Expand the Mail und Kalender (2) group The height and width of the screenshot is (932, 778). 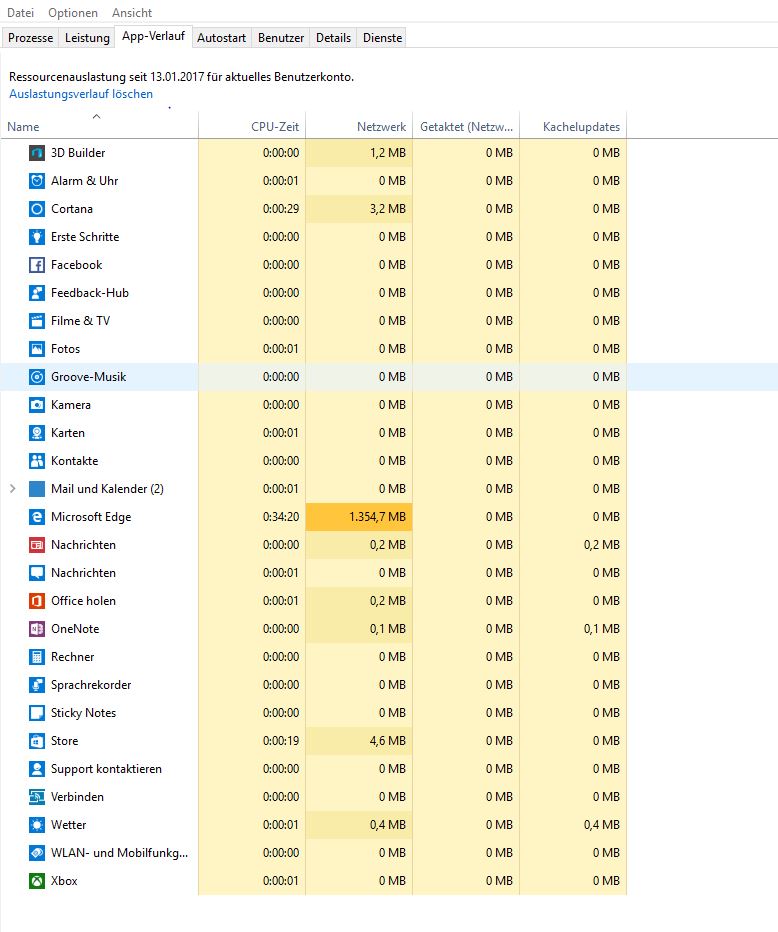click(x=12, y=489)
